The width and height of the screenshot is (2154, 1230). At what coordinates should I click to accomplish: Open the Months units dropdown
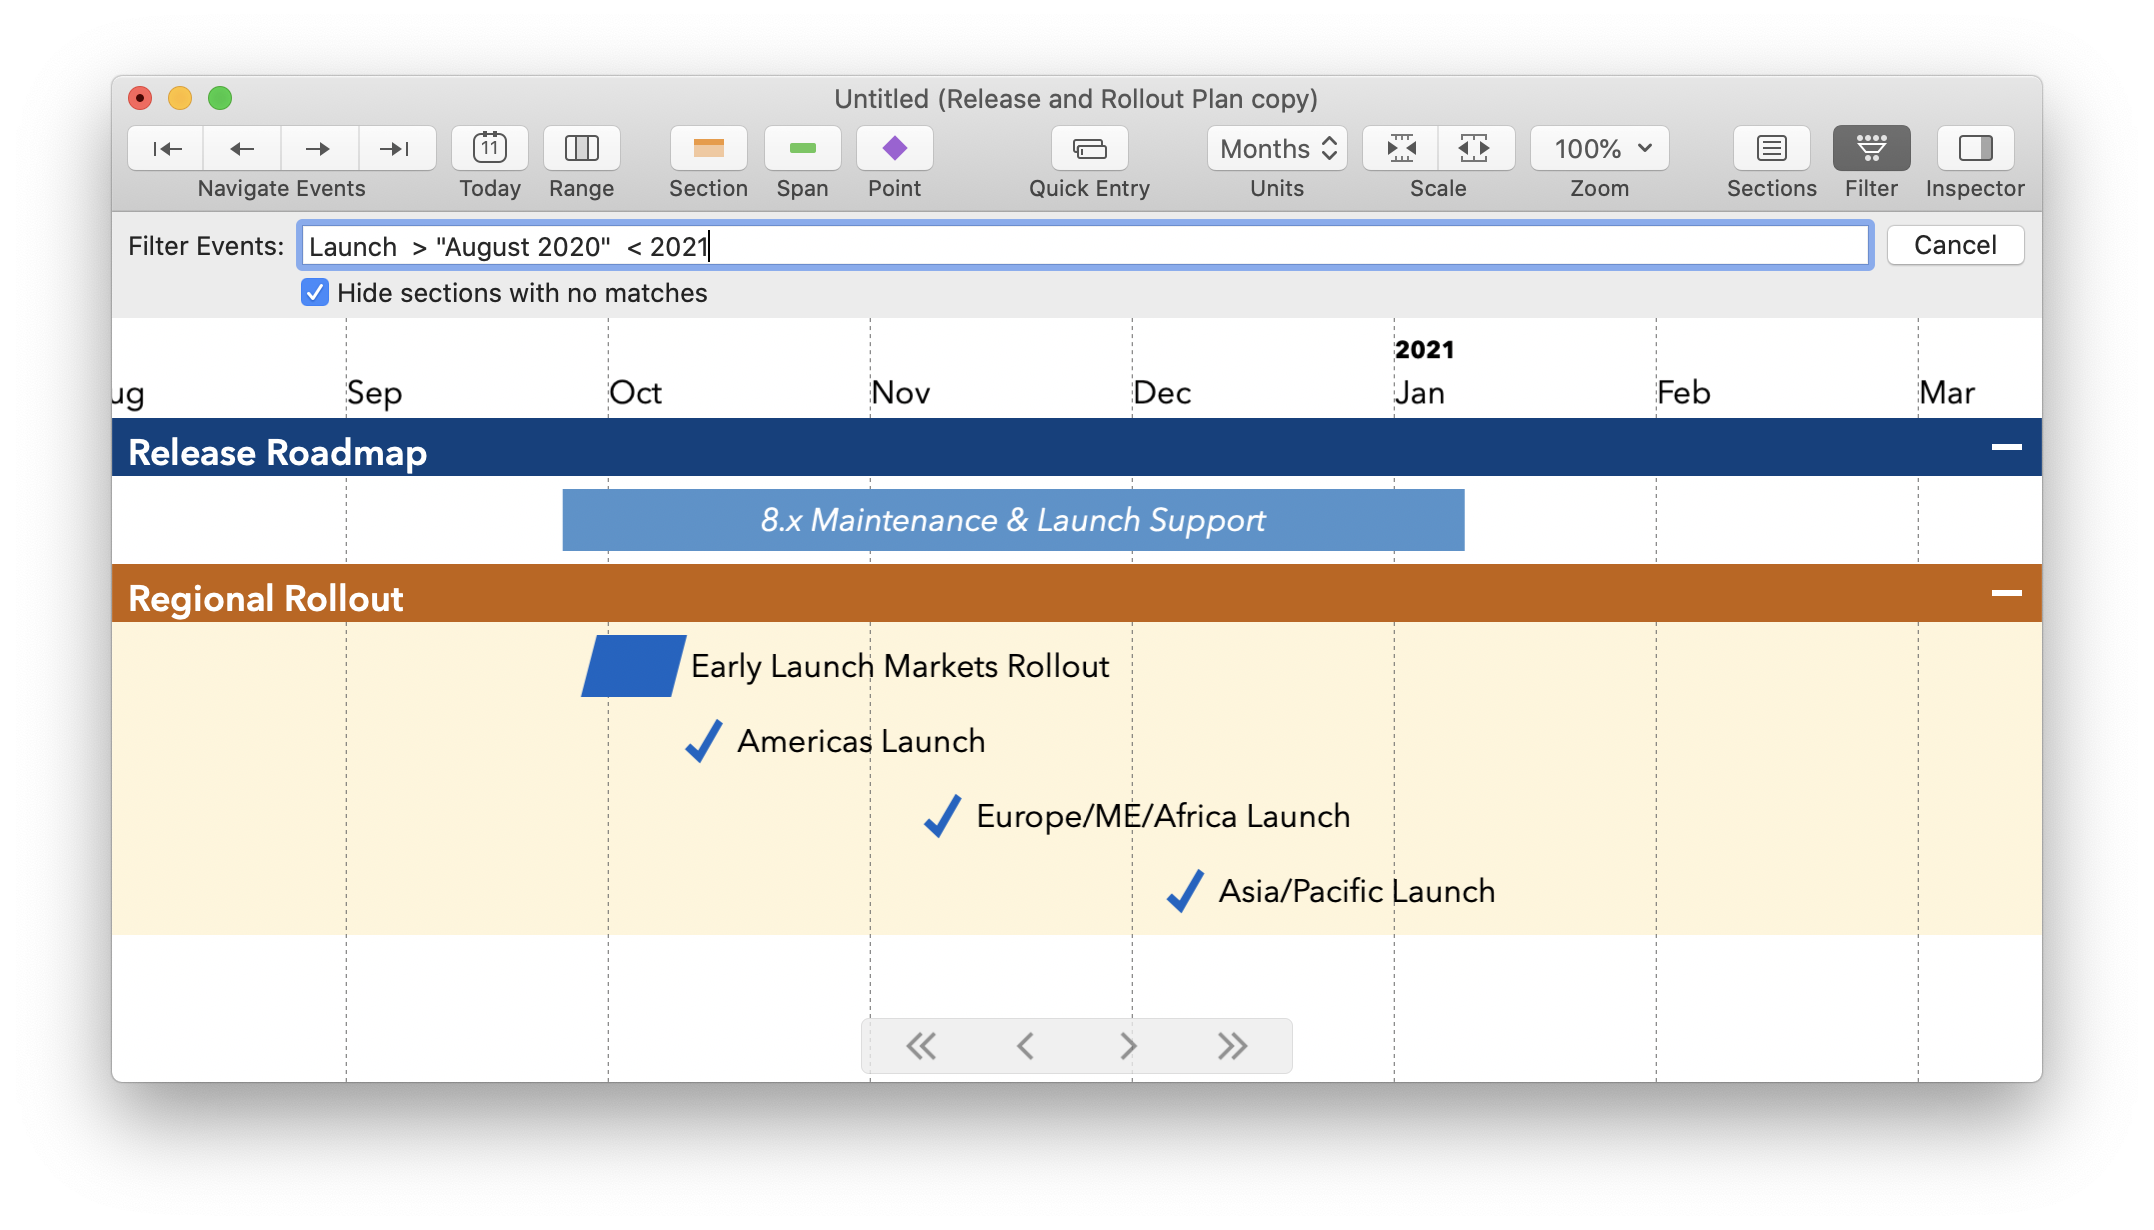1276,148
